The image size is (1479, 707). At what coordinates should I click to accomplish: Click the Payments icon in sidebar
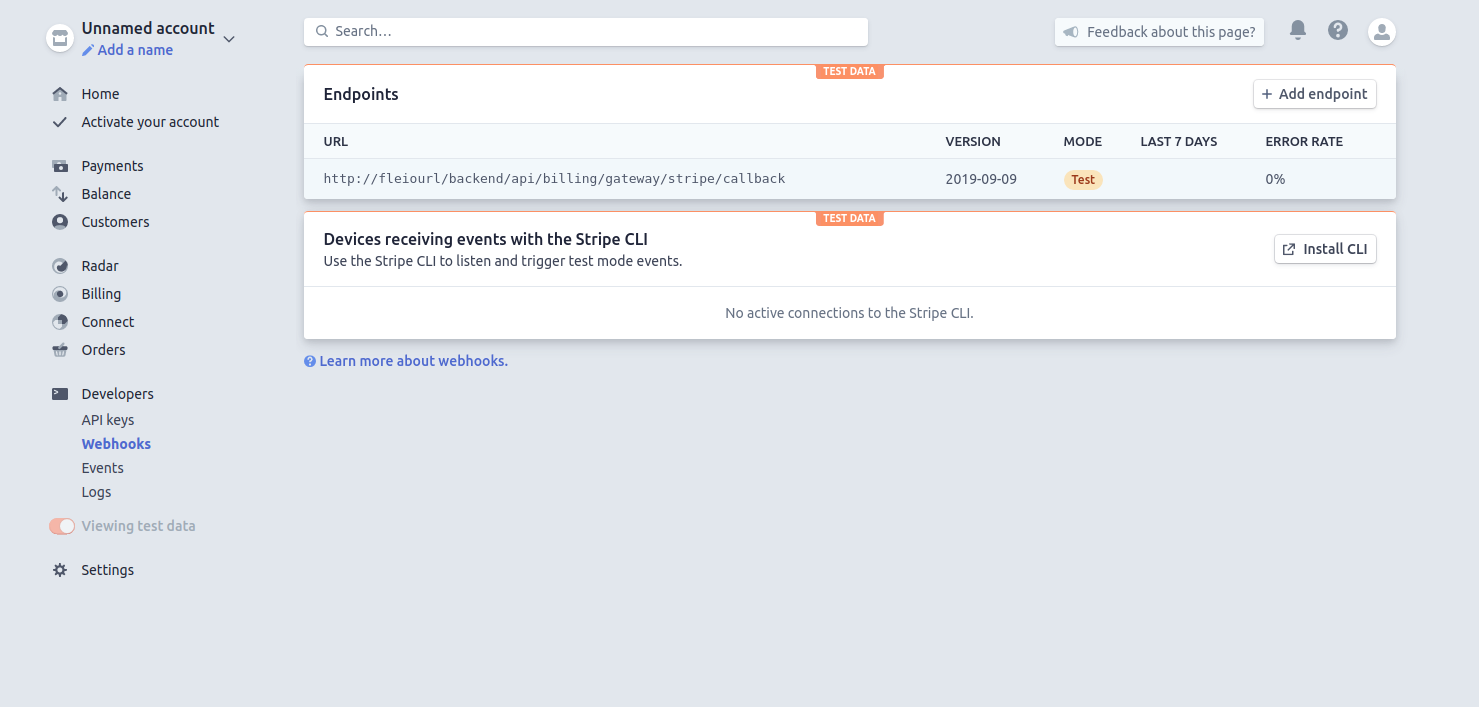coord(60,166)
